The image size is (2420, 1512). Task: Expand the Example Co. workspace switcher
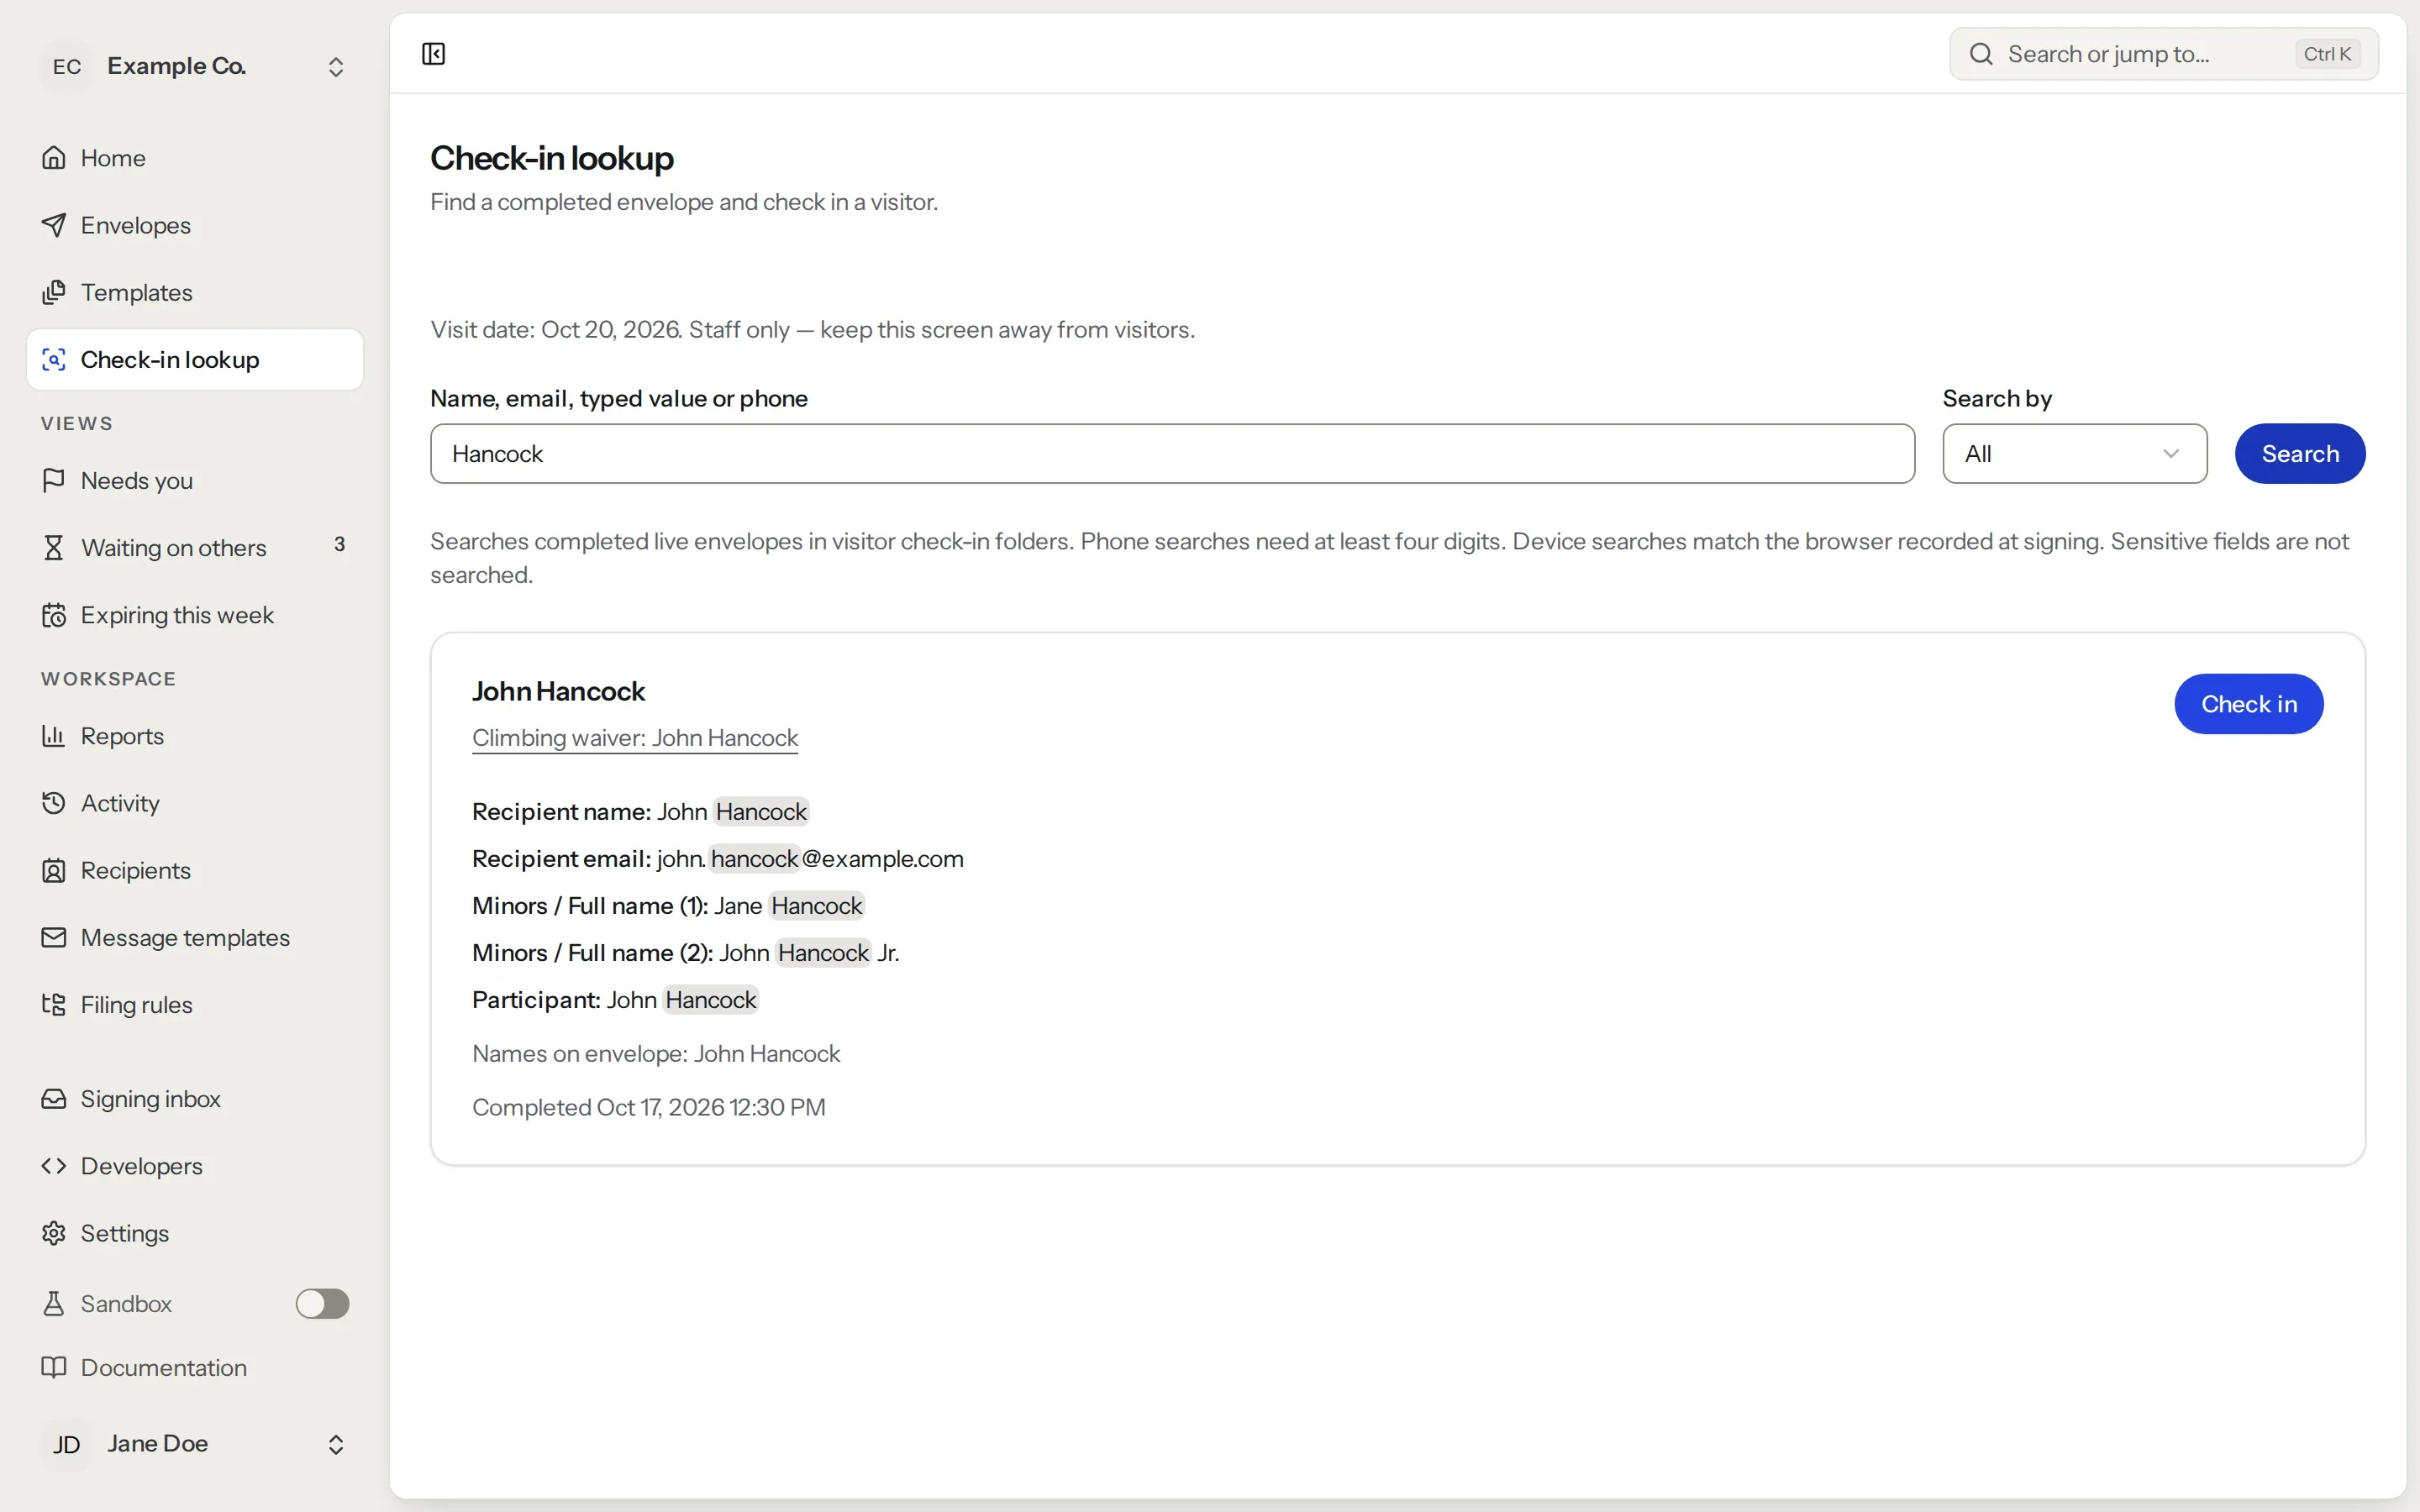click(x=195, y=66)
